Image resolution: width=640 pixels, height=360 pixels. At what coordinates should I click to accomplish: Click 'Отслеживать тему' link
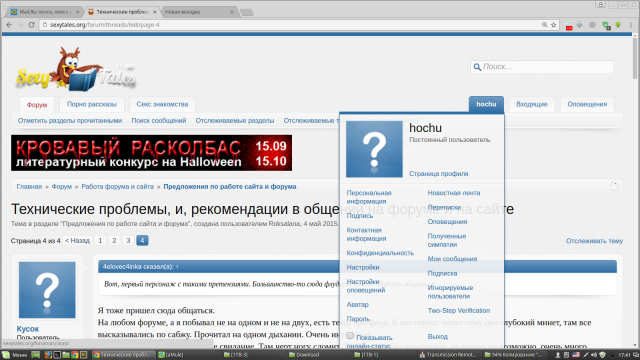594,241
